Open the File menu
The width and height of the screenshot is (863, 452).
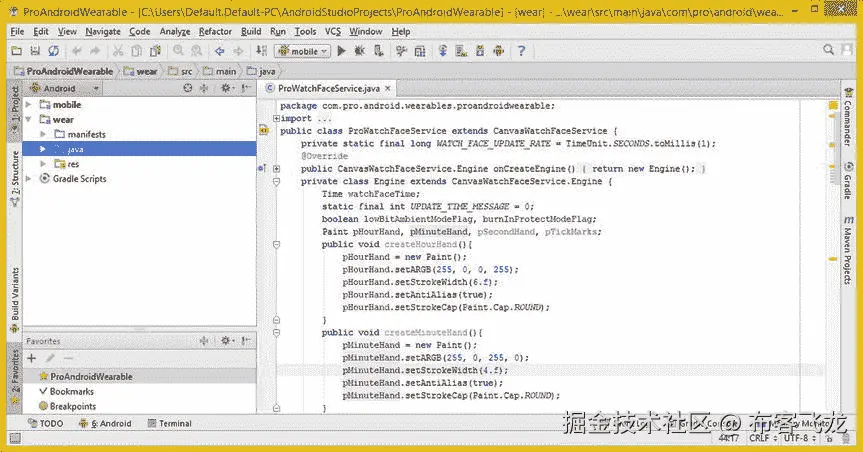17,31
